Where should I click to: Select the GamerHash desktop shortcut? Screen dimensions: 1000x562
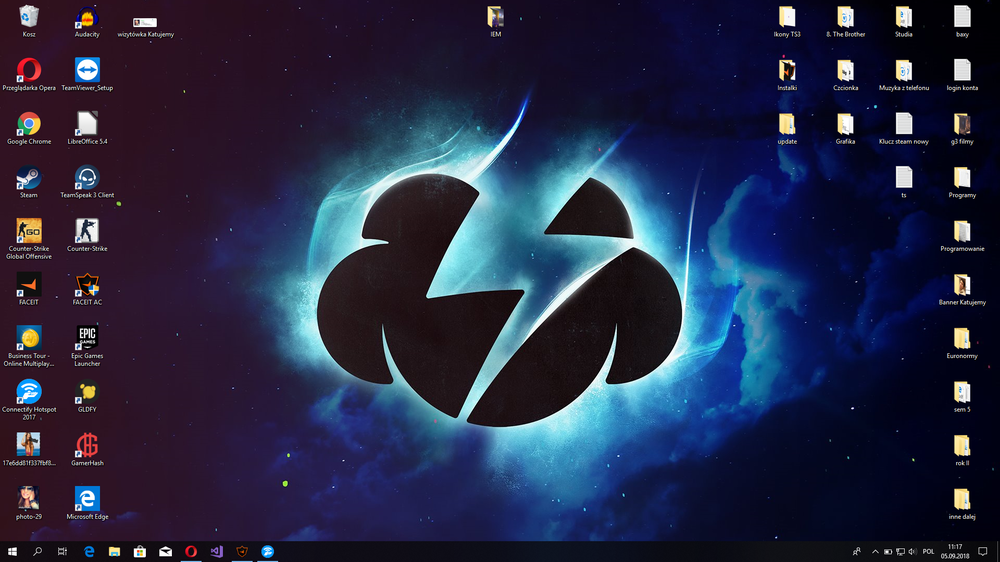pyautogui.click(x=87, y=450)
